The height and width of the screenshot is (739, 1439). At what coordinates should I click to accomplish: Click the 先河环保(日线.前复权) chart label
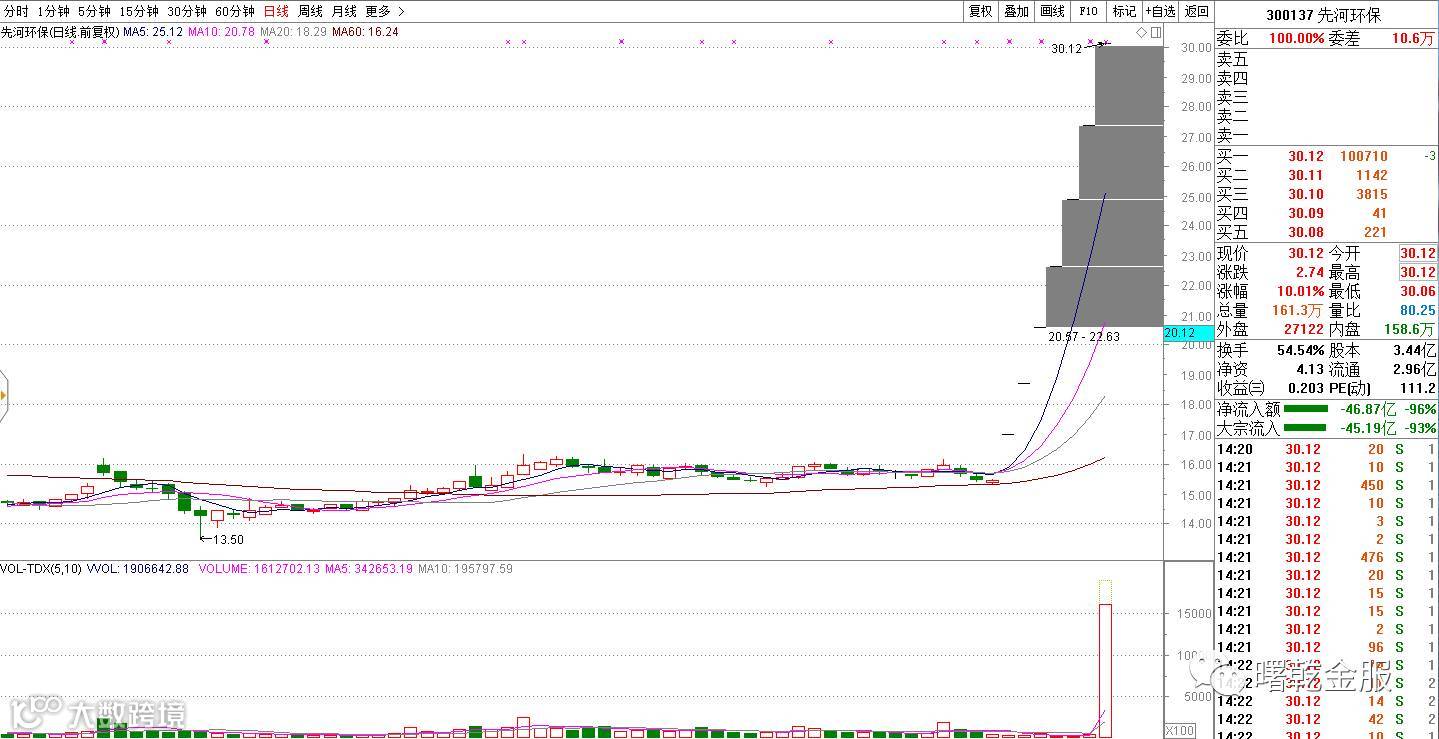[x=60, y=32]
